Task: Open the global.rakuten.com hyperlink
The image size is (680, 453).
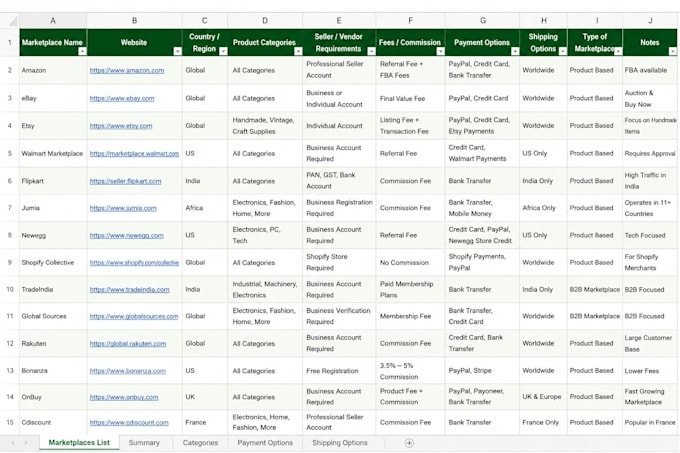Action: [128, 344]
